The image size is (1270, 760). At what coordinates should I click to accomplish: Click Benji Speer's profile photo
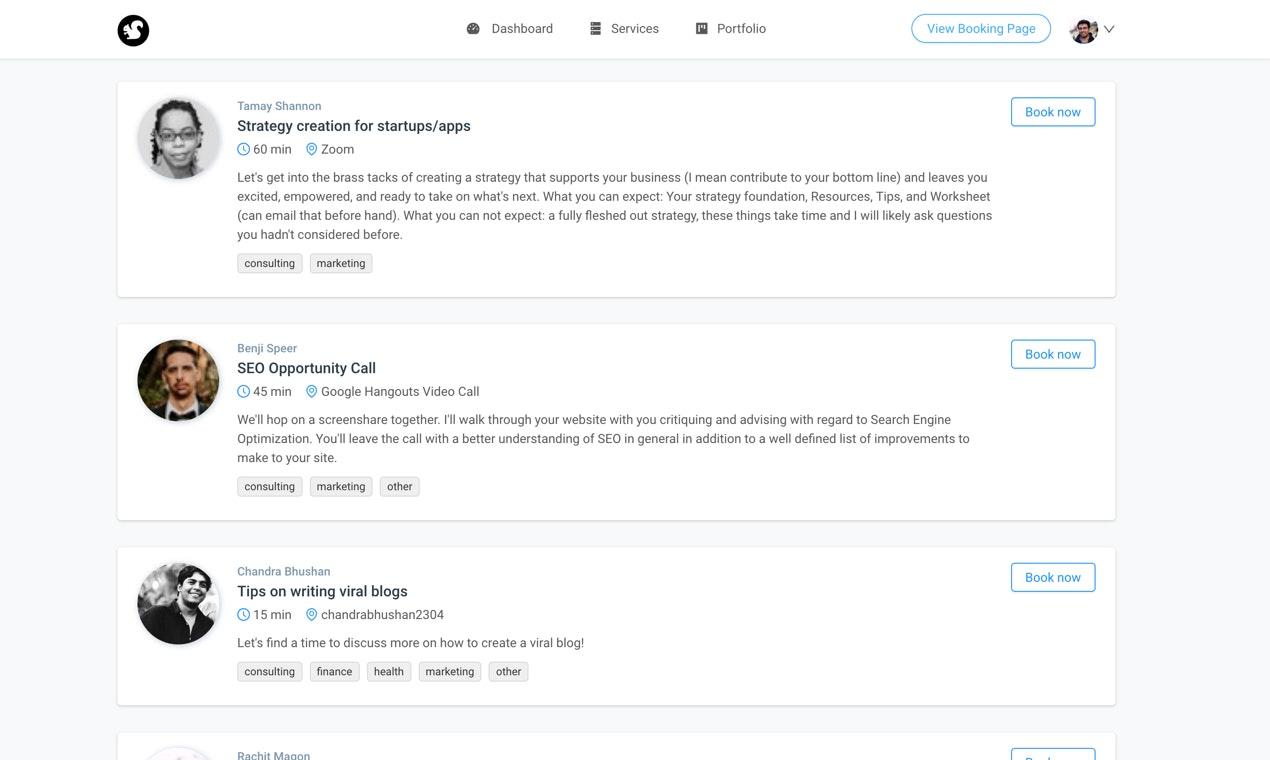[x=178, y=380]
